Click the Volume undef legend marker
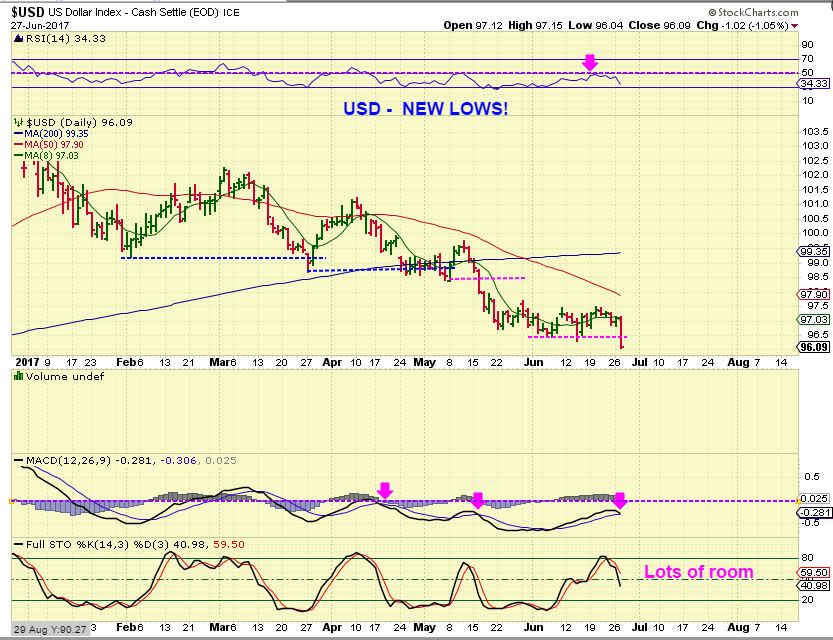 (x=17, y=374)
